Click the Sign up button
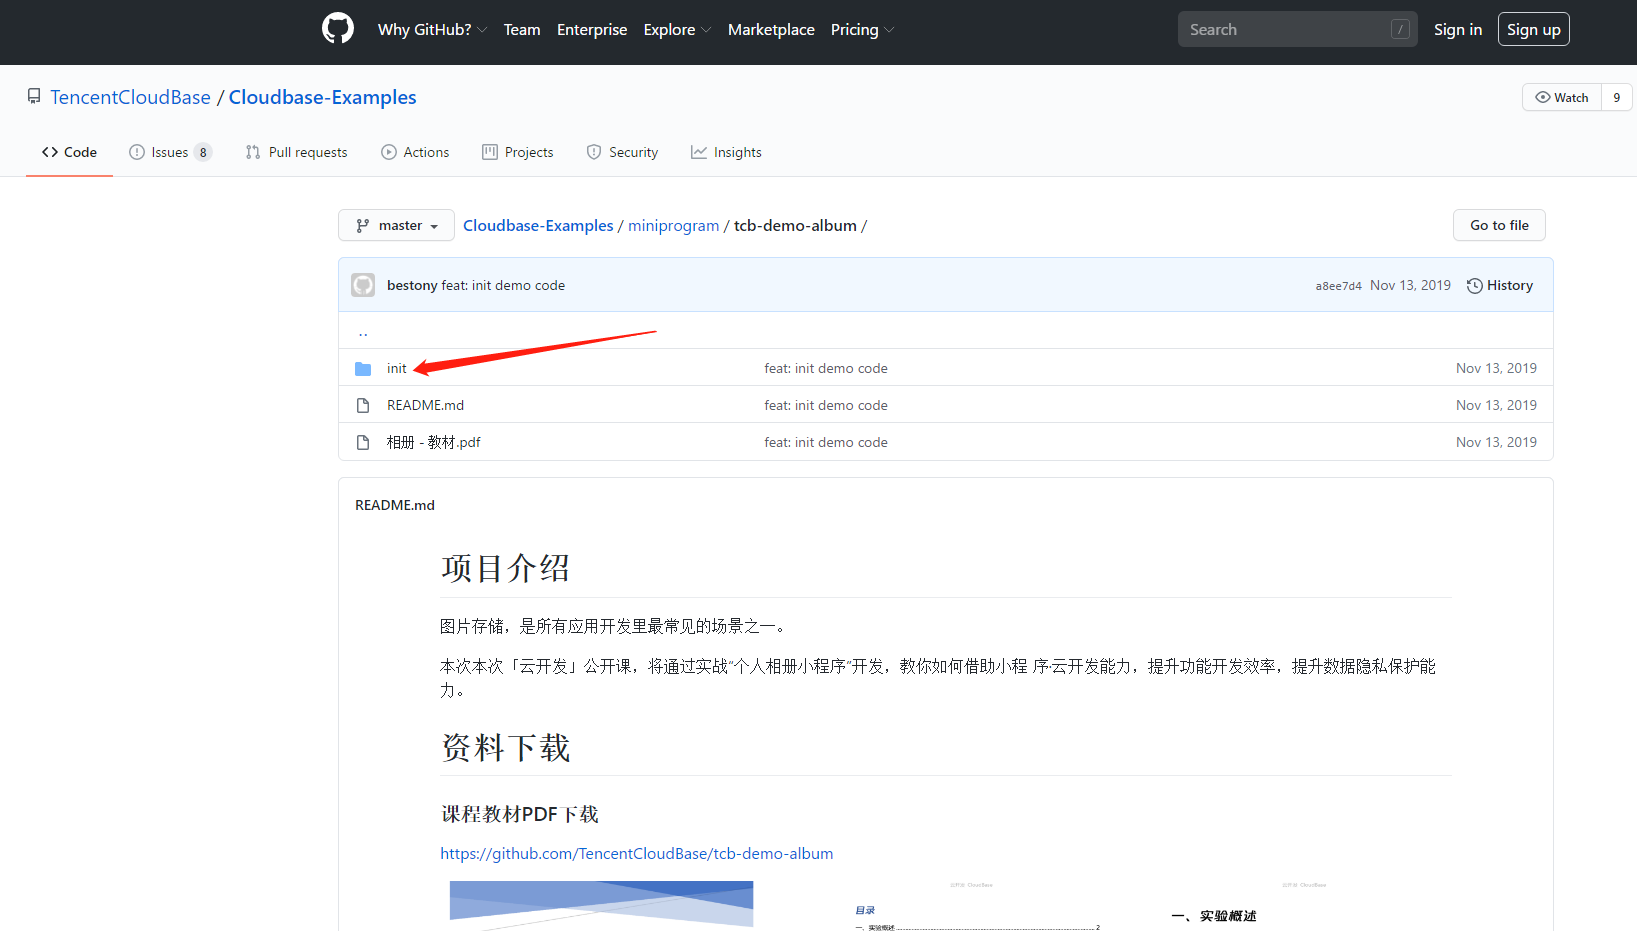The image size is (1637, 931). point(1534,29)
